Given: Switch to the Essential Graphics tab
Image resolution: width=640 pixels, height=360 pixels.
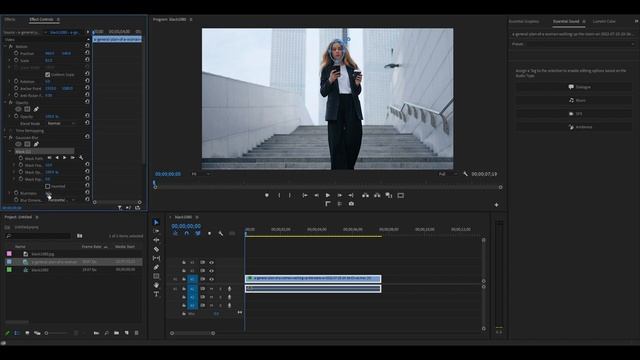Looking at the screenshot, I should tap(524, 21).
